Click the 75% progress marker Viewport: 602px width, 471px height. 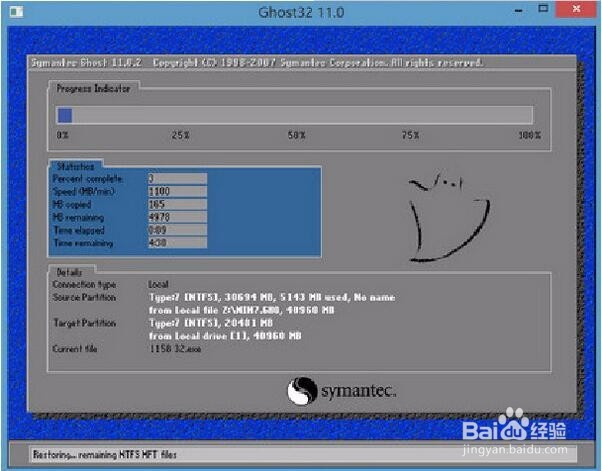coord(410,135)
